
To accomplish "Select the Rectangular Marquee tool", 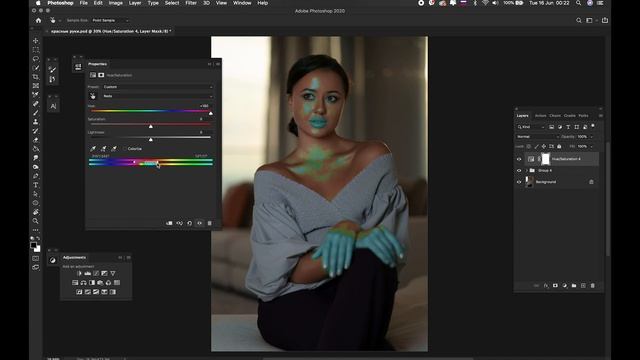I will click(36, 49).
